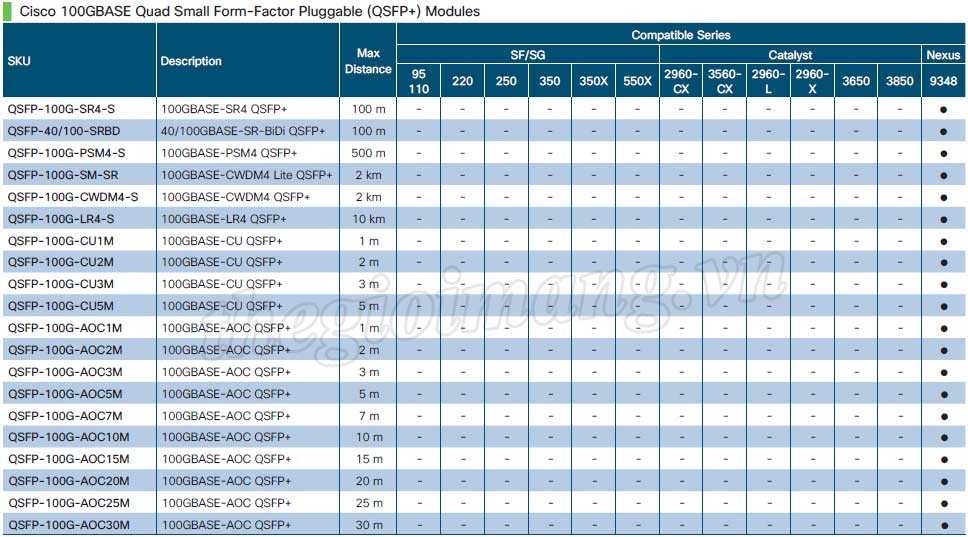Click the 20 m distance cell
The image size is (968, 537).
coord(369,481)
